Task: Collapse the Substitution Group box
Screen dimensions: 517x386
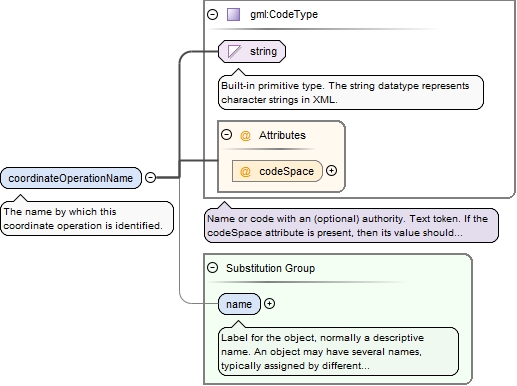Action: click(213, 268)
